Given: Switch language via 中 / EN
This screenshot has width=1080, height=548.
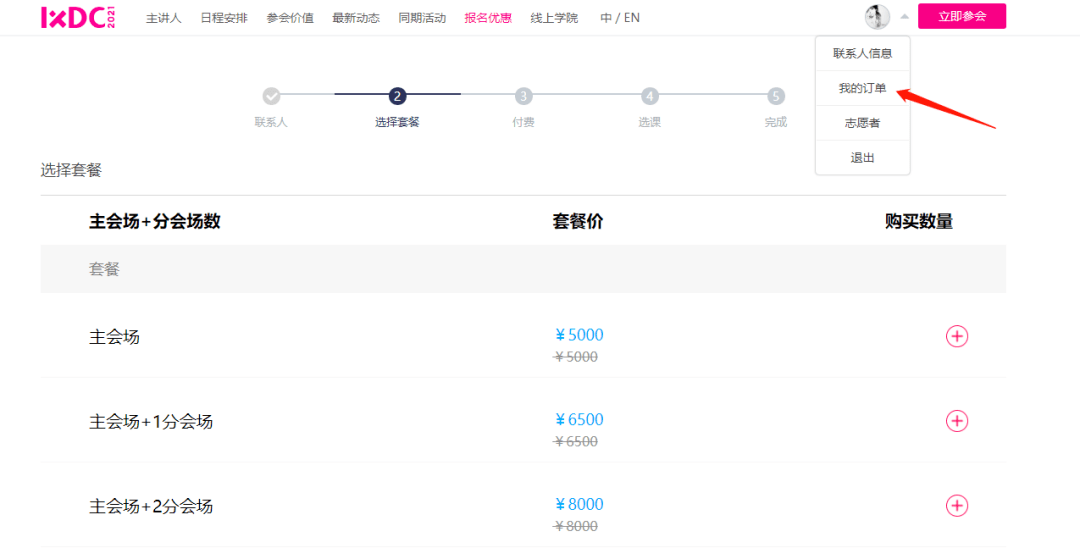Looking at the screenshot, I should (620, 18).
